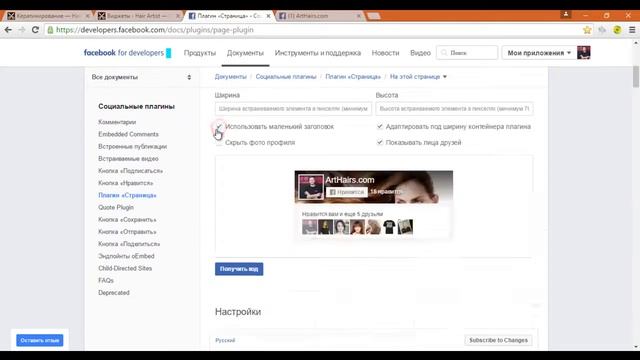
Task: Click Русский language link
Action: coord(225,340)
